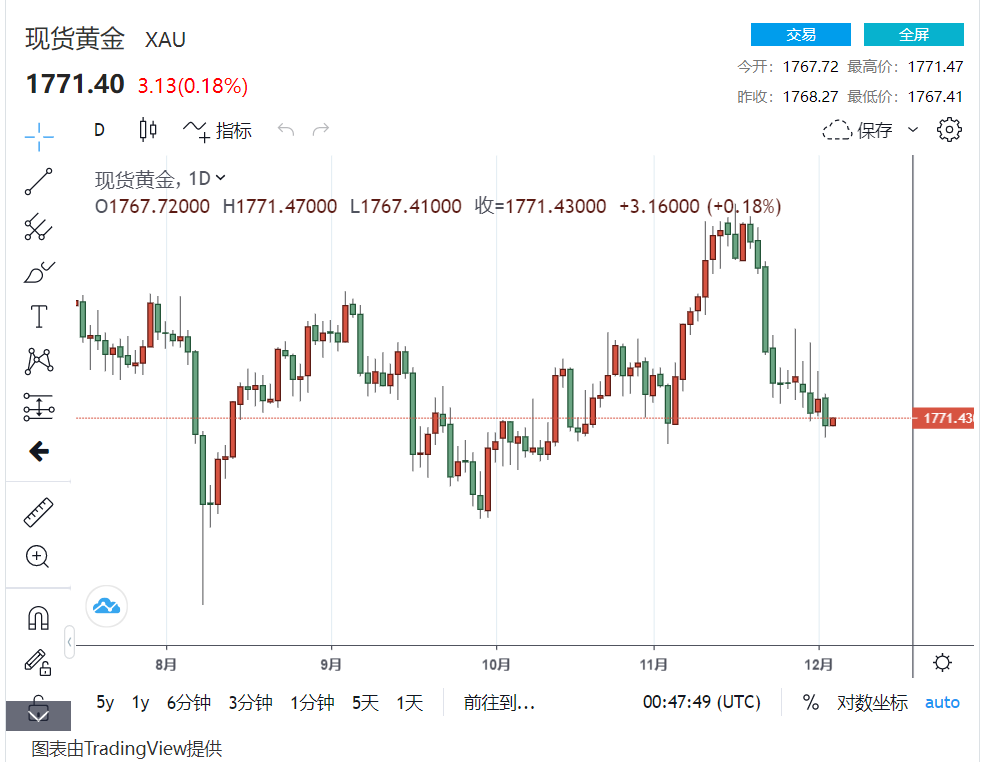Expand the 保存 save dropdown arrow
The image size is (982, 762).
(x=912, y=130)
